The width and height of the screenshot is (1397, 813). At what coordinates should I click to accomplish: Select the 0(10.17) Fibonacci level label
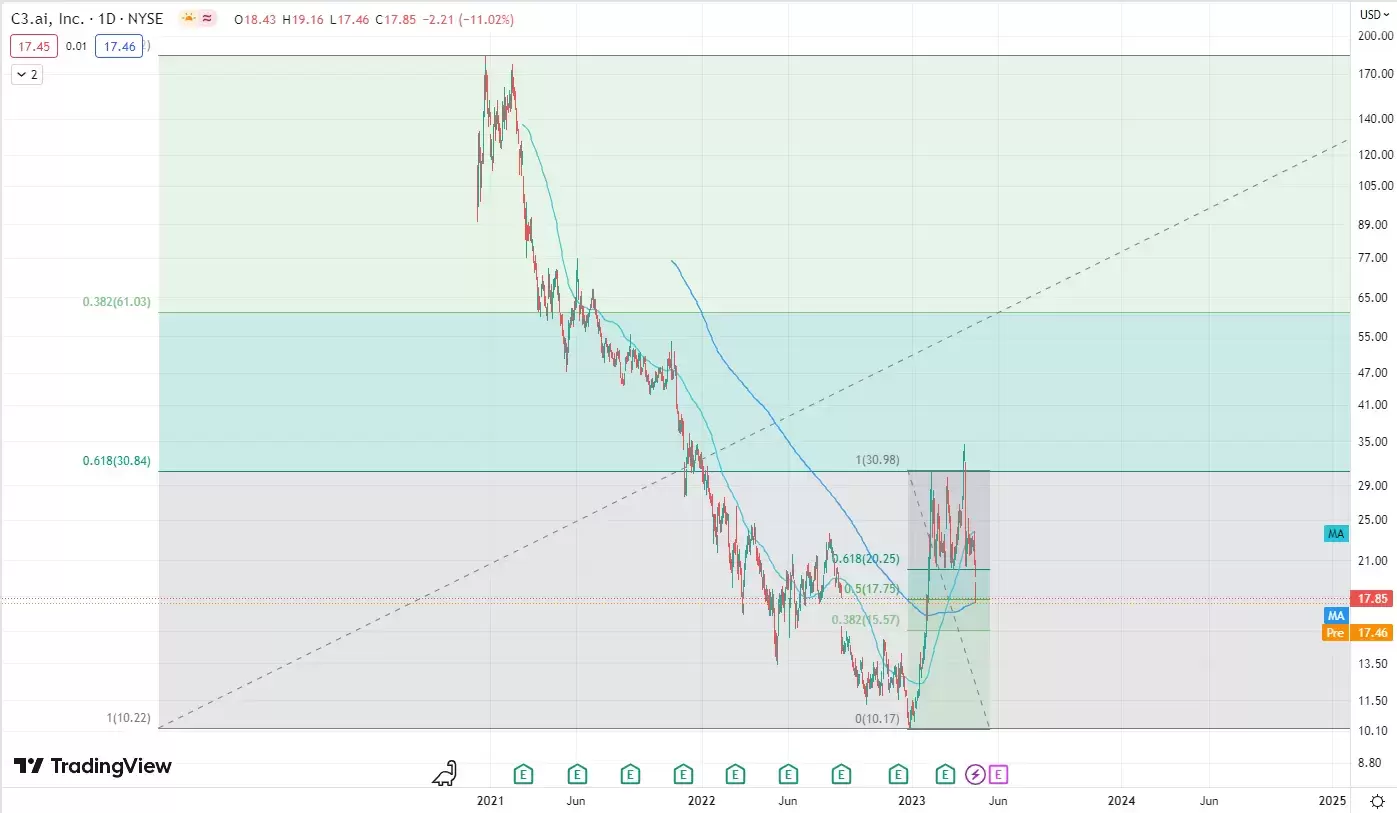[x=878, y=718]
